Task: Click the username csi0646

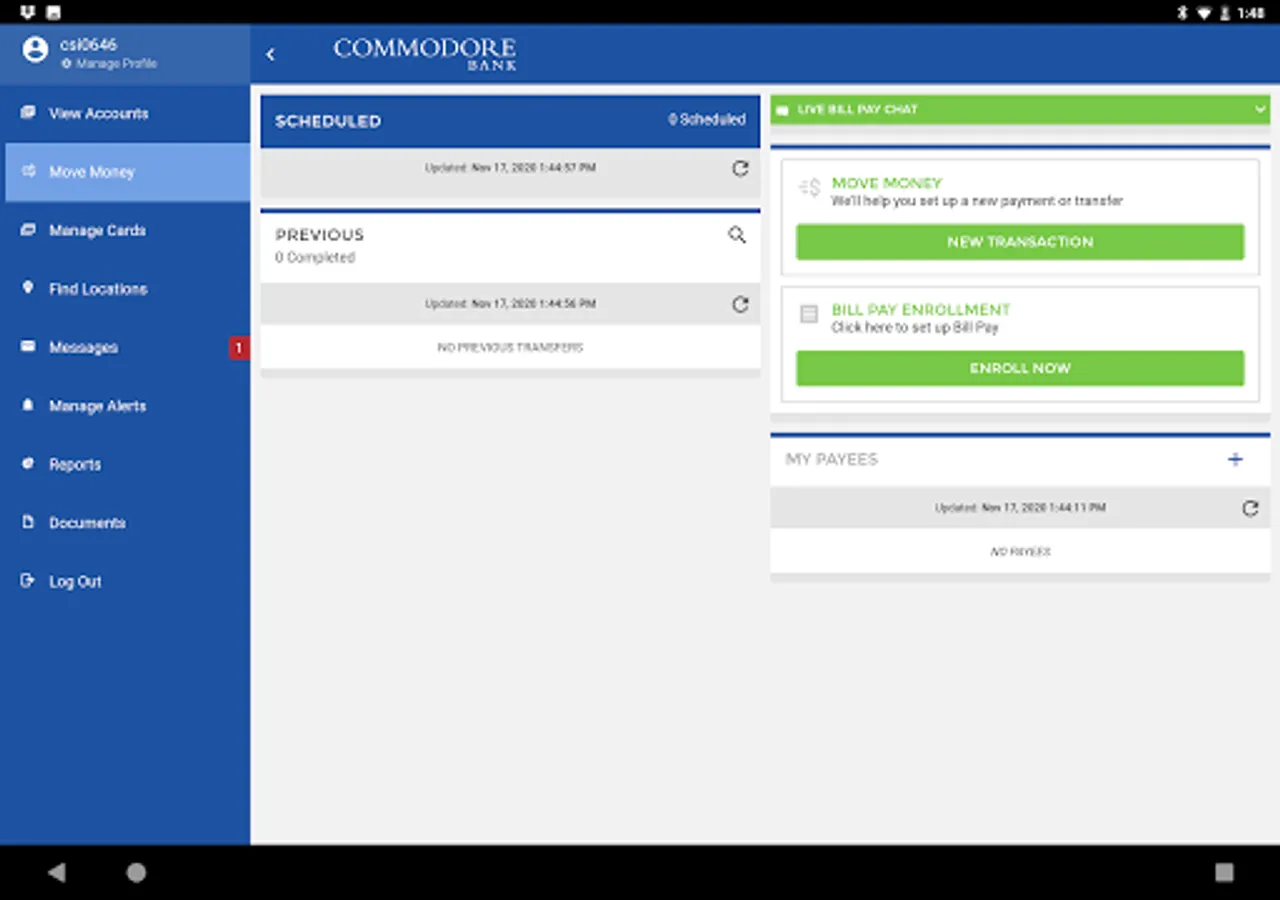Action: pos(88,45)
